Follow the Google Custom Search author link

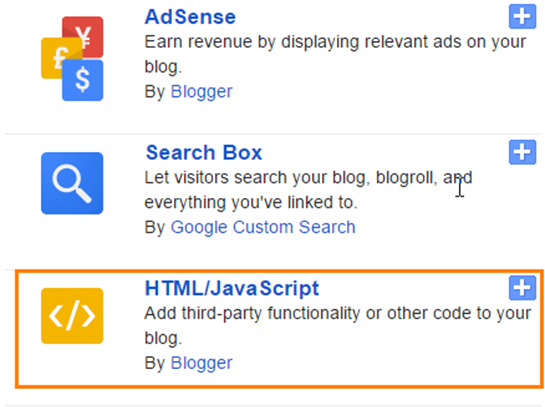263,227
